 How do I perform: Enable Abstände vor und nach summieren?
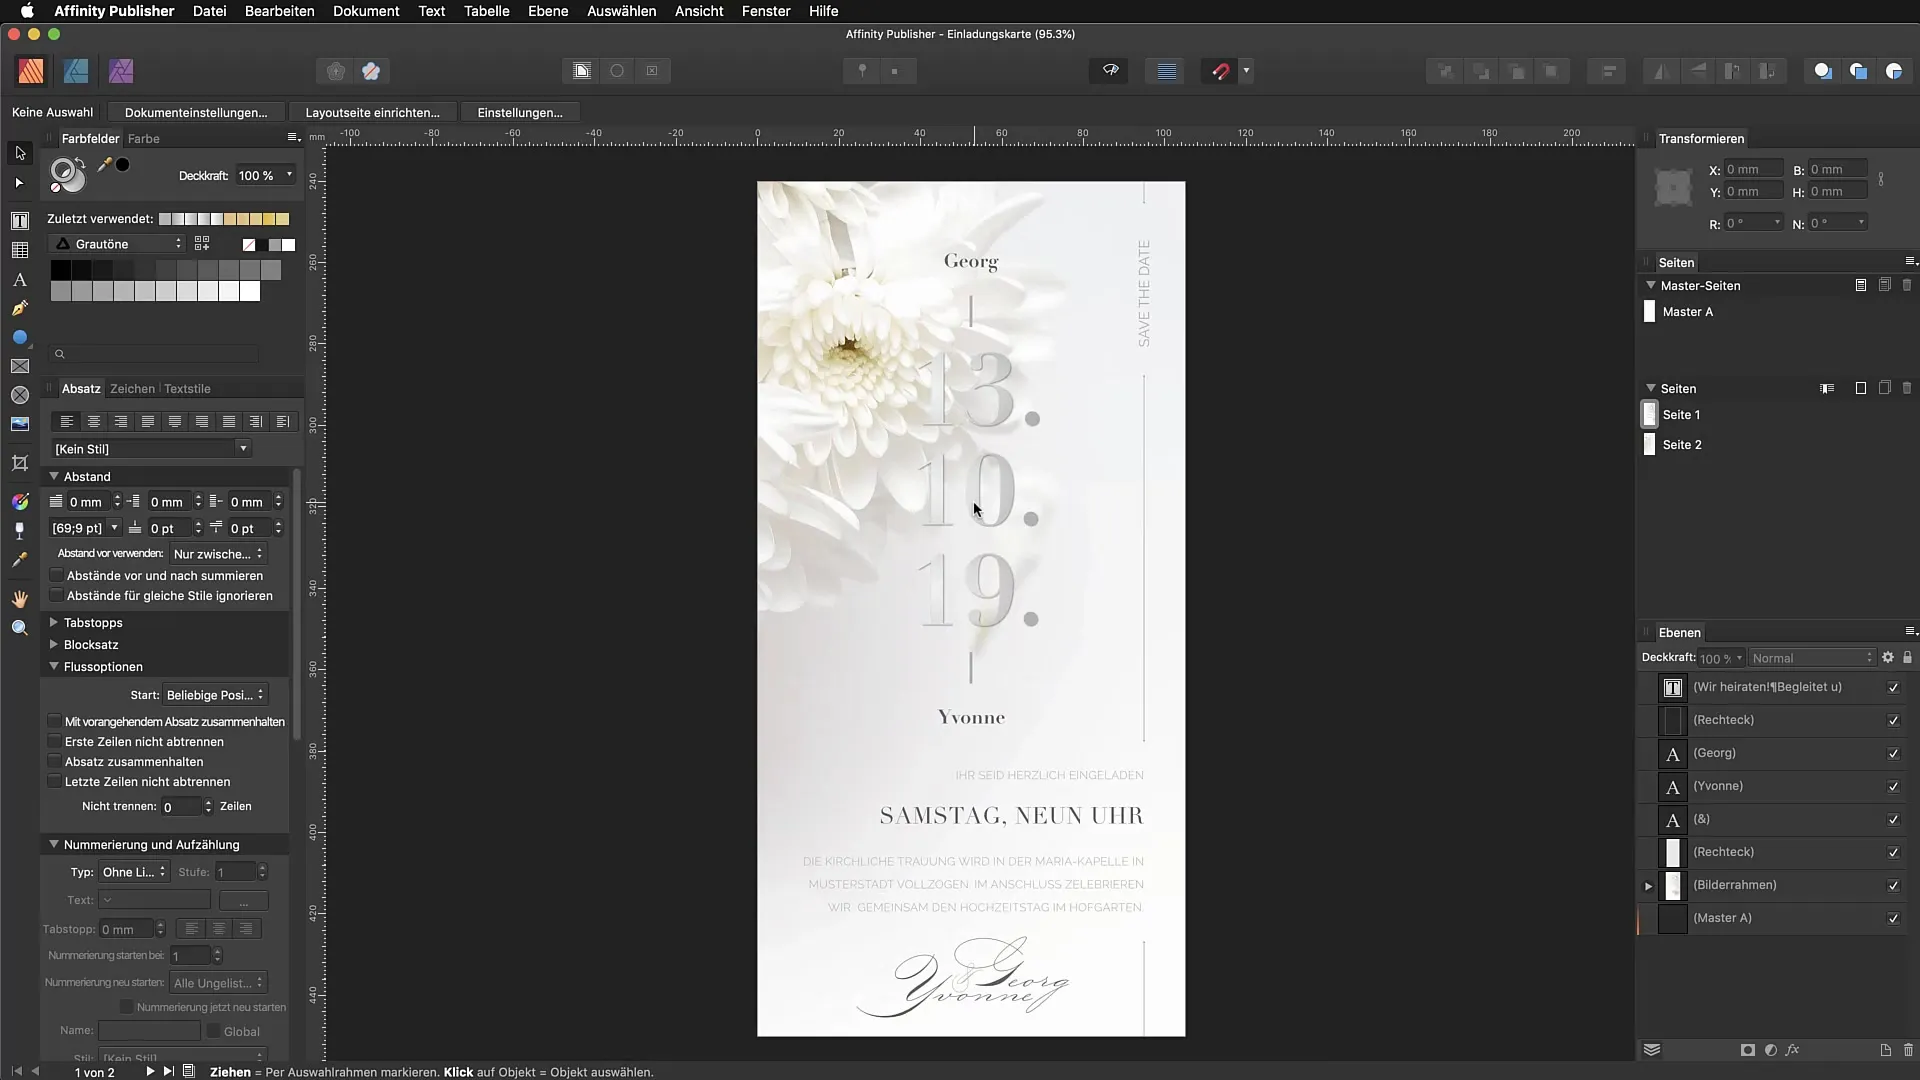click(57, 576)
